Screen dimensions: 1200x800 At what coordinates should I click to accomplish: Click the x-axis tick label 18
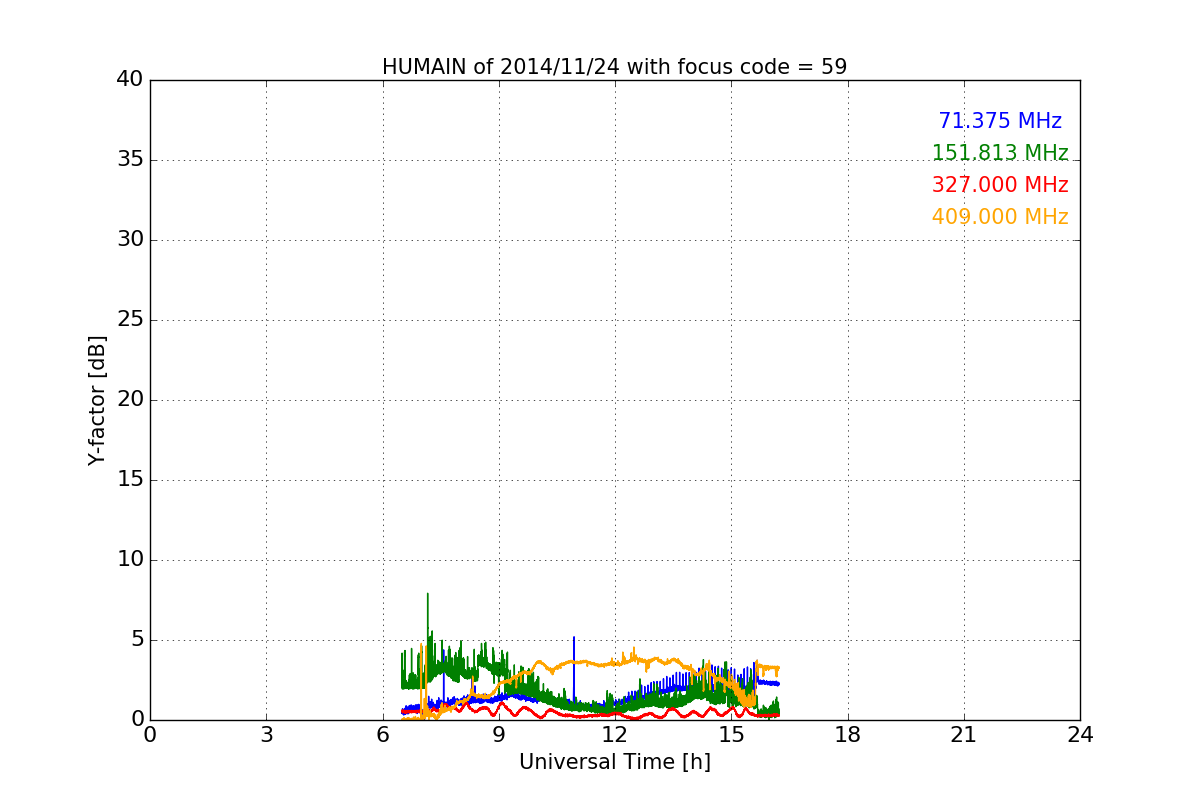point(848,734)
